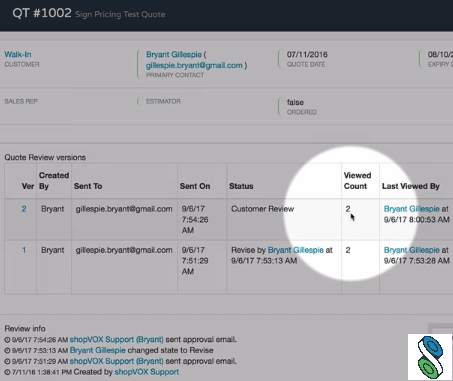Viewport: 453px width, 381px height.
Task: Click the Review info heading
Action: [x=25, y=329]
